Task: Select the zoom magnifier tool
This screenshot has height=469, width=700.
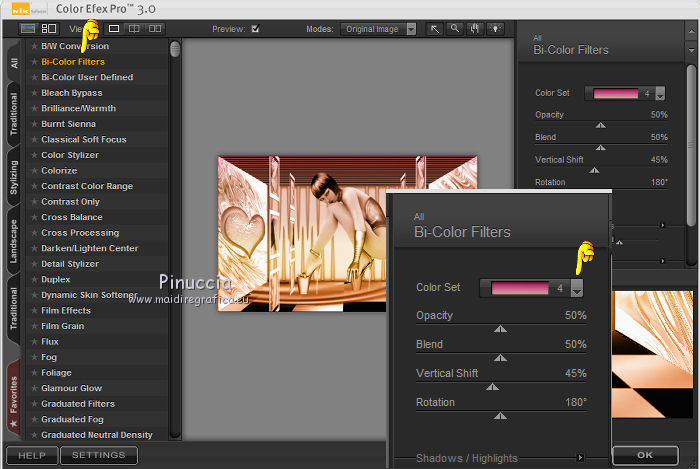Action: coord(455,29)
